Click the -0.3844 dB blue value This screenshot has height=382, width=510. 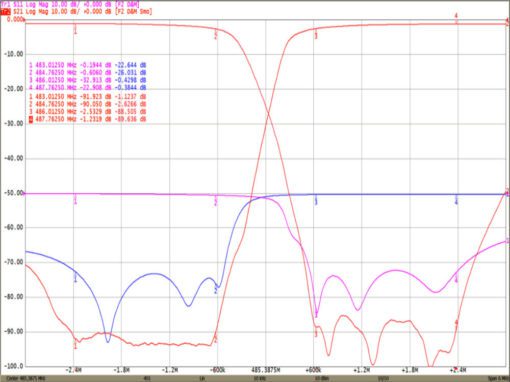click(130, 88)
